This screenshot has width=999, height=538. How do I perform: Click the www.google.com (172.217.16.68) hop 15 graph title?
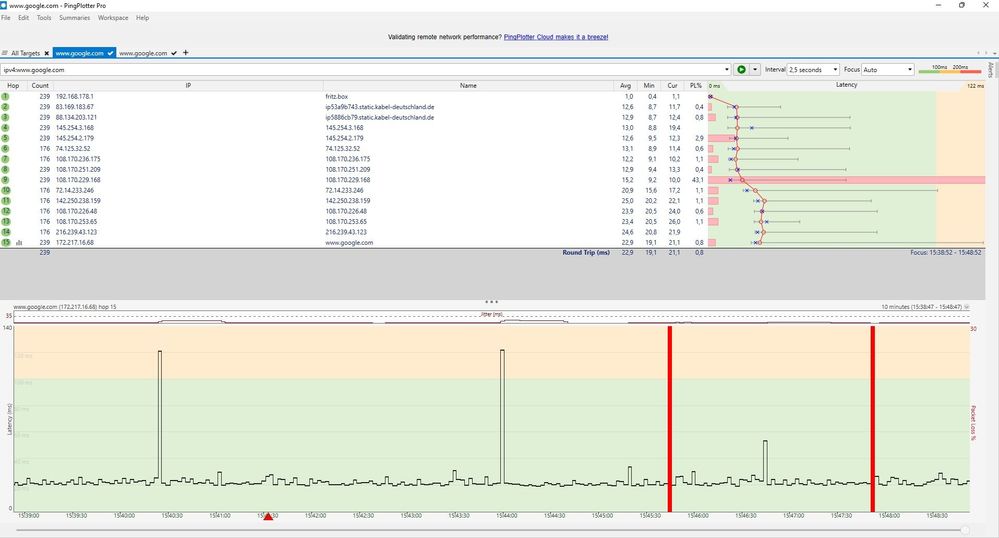pyautogui.click(x=64, y=307)
